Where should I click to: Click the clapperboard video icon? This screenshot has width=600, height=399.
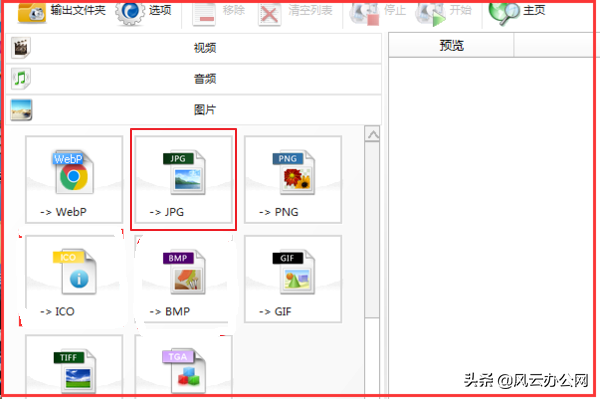tap(21, 48)
